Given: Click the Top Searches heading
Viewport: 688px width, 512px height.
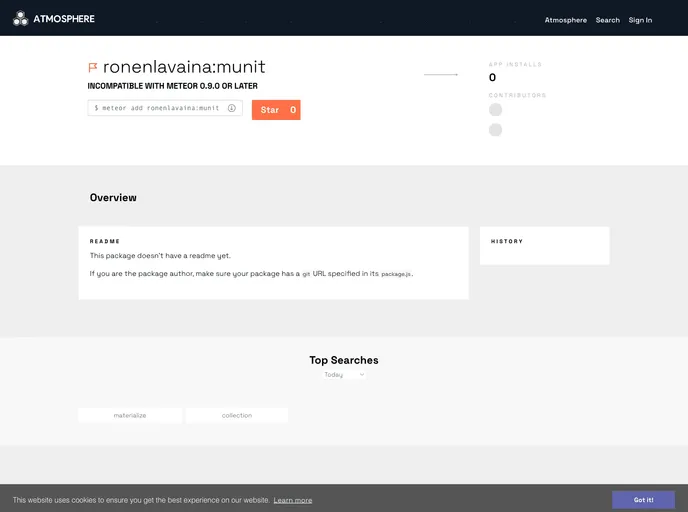Looking at the screenshot, I should click(344, 360).
